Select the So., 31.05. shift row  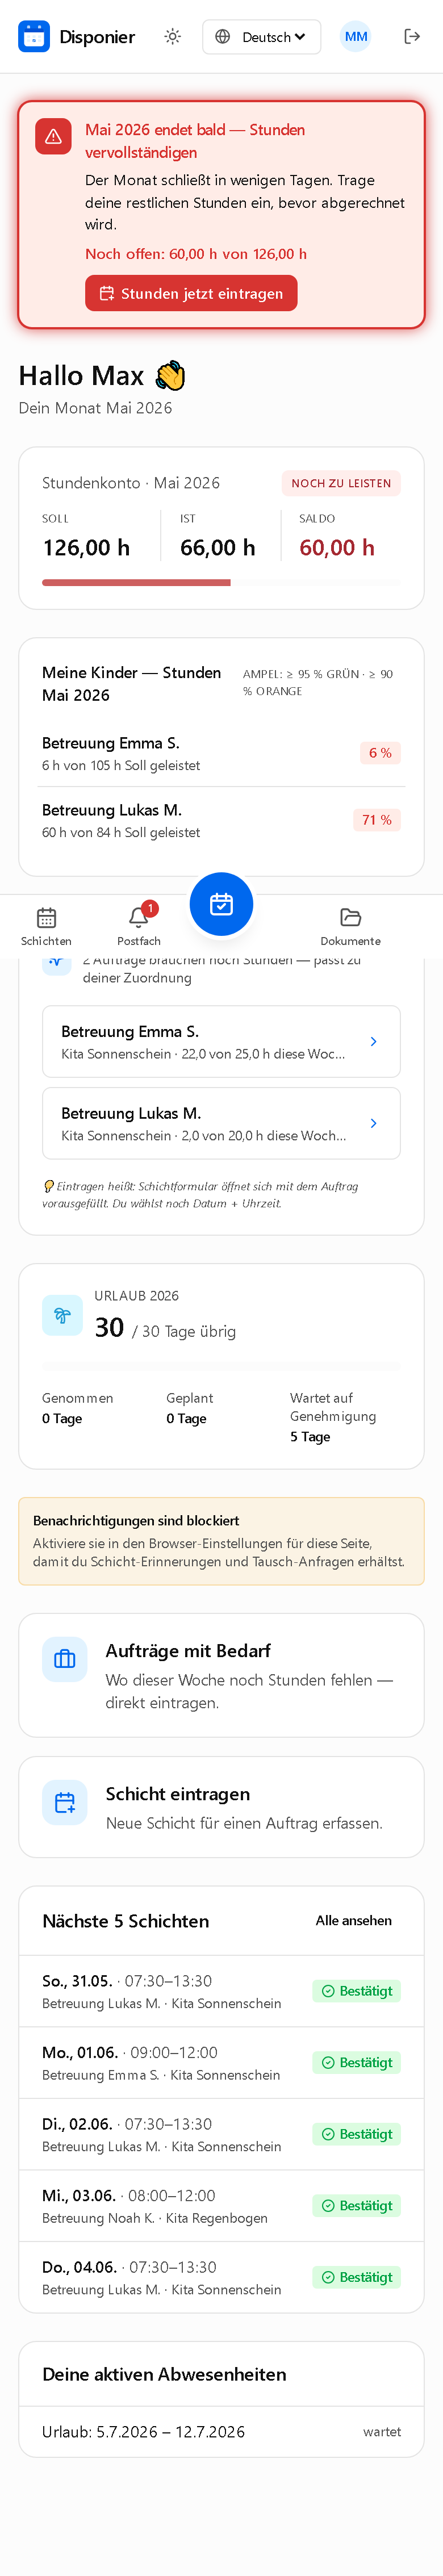pos(222,1991)
